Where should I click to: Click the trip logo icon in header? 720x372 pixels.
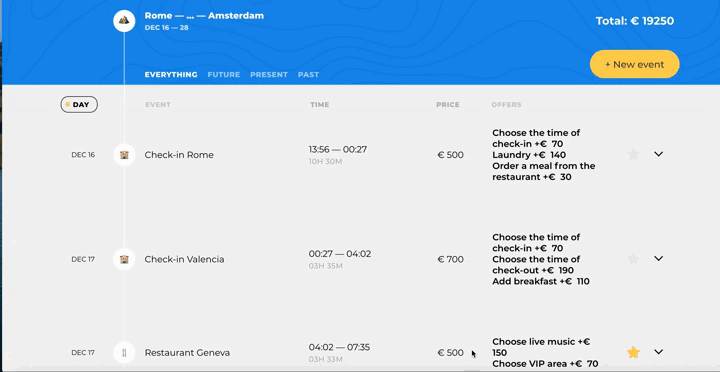pos(124,21)
